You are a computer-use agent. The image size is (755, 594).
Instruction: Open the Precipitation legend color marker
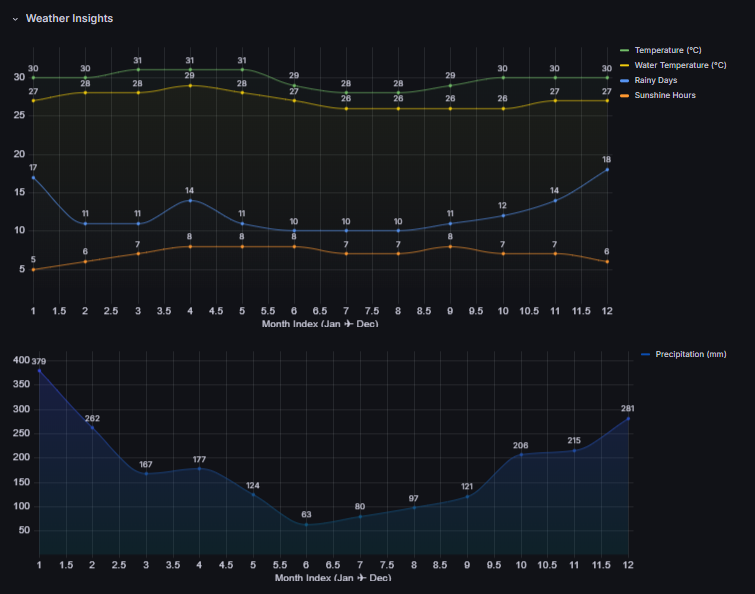pyautogui.click(x=645, y=354)
